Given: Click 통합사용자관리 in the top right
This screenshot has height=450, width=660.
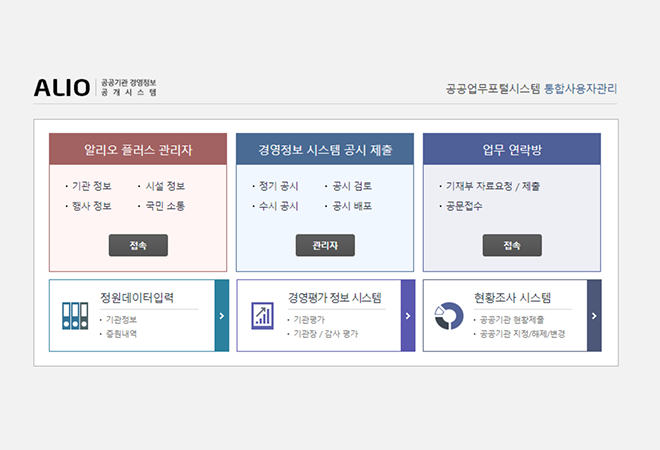Looking at the screenshot, I should (x=580, y=88).
